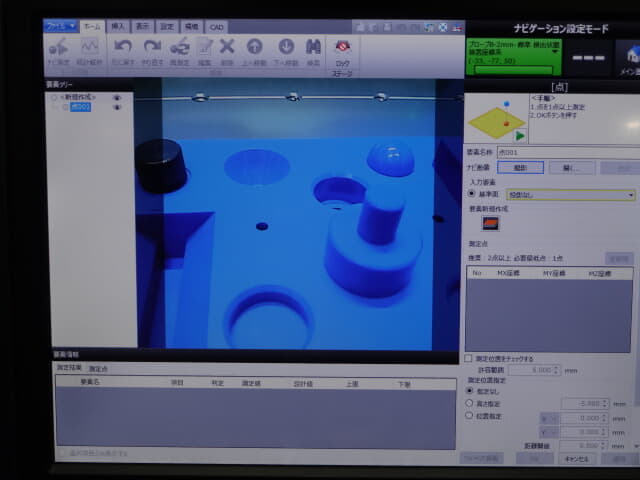Toggle eye icon of highlighted point tree row
640x480 pixels.
coord(117,107)
